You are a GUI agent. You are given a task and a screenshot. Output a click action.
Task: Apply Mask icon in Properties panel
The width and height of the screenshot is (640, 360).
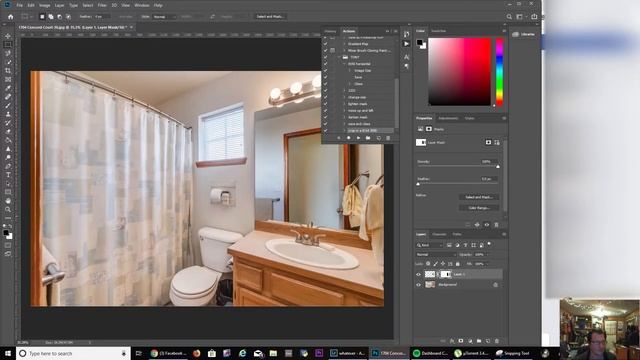coord(477,225)
